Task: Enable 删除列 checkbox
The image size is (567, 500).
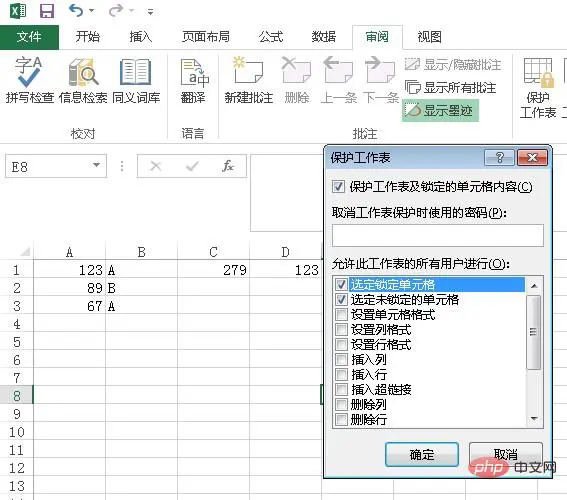Action: (341, 405)
